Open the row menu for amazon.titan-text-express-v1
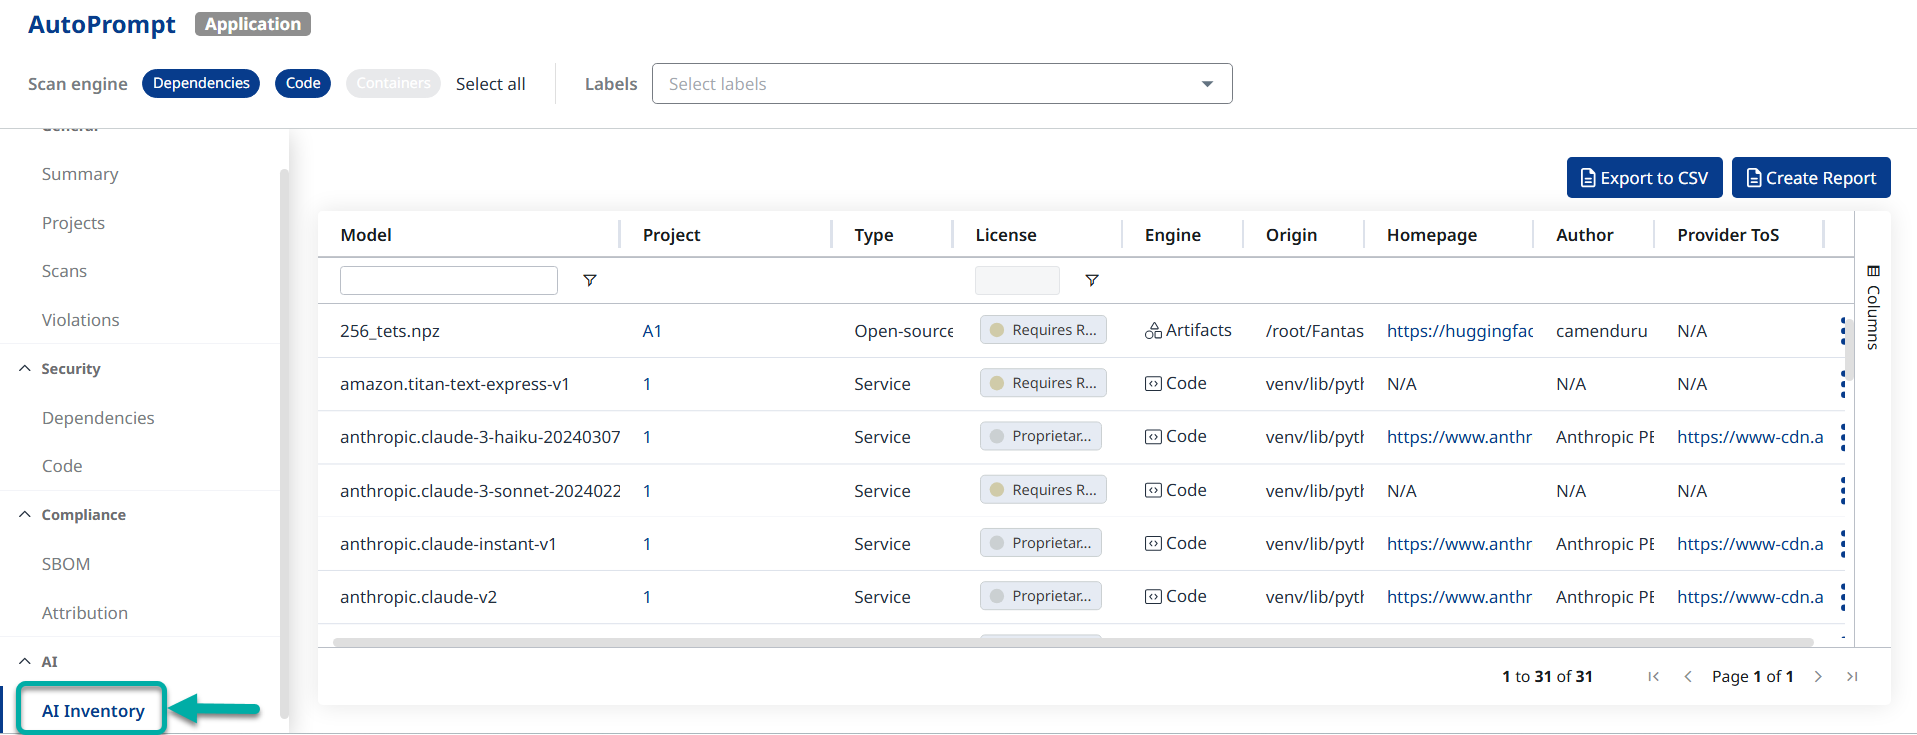Viewport: 1917px width, 735px height. (x=1843, y=384)
